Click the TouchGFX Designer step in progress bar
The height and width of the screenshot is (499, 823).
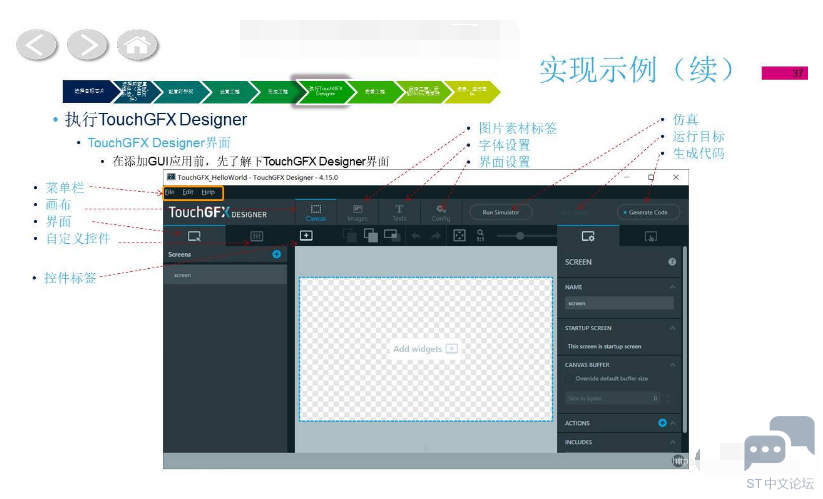325,91
